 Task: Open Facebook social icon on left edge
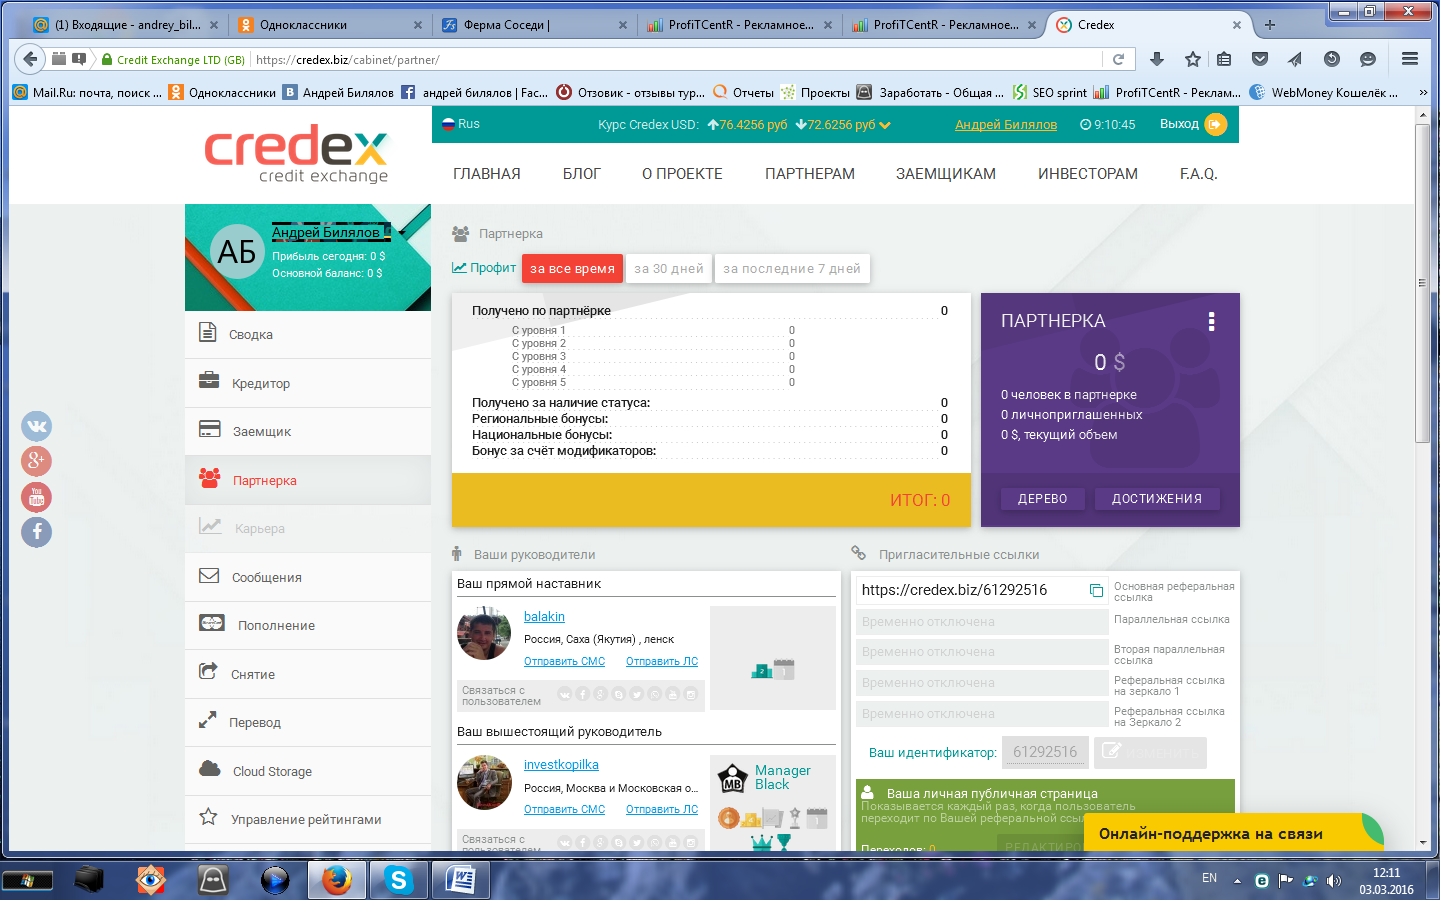[x=36, y=532]
